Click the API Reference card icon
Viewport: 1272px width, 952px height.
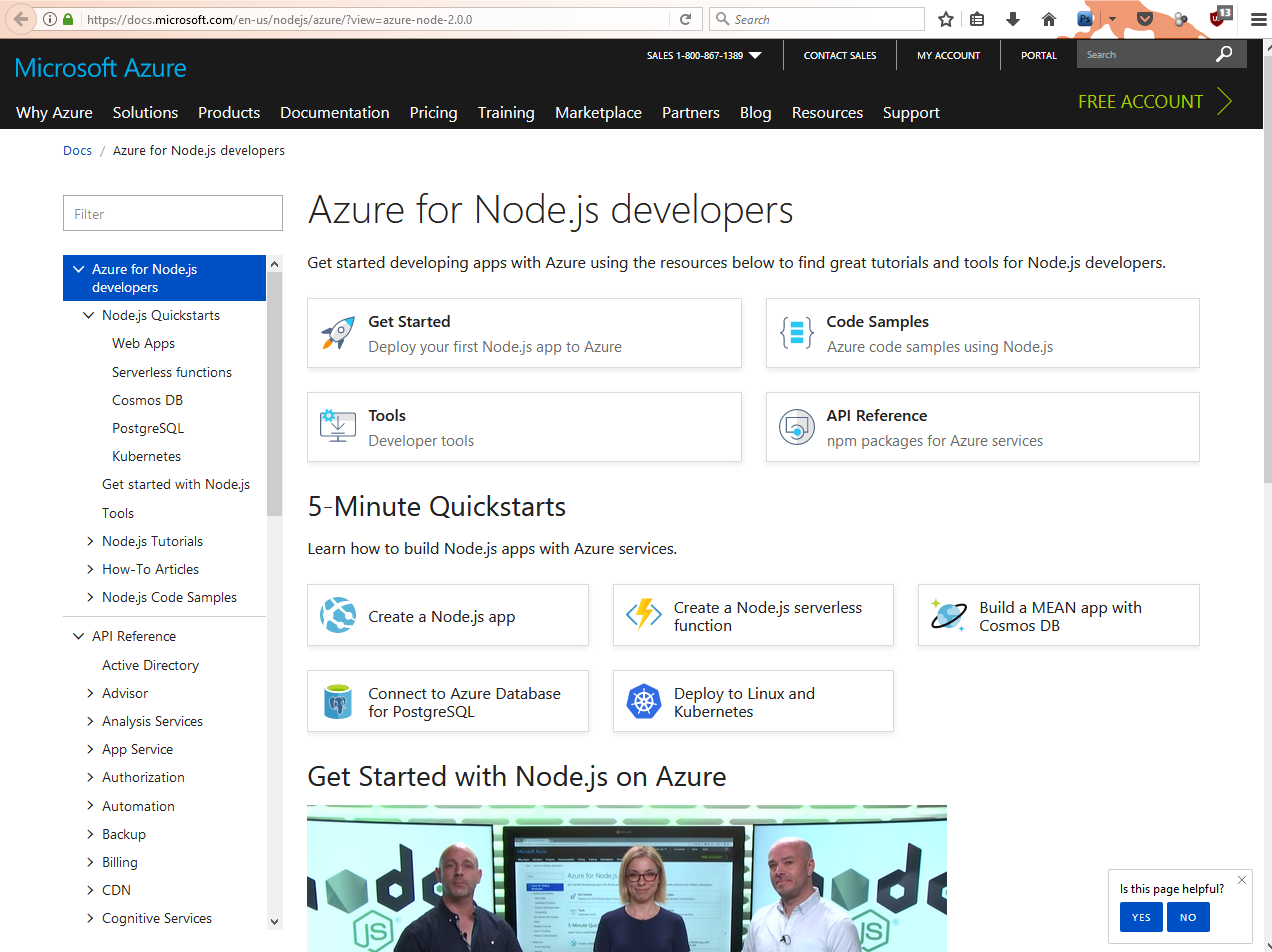tap(797, 427)
